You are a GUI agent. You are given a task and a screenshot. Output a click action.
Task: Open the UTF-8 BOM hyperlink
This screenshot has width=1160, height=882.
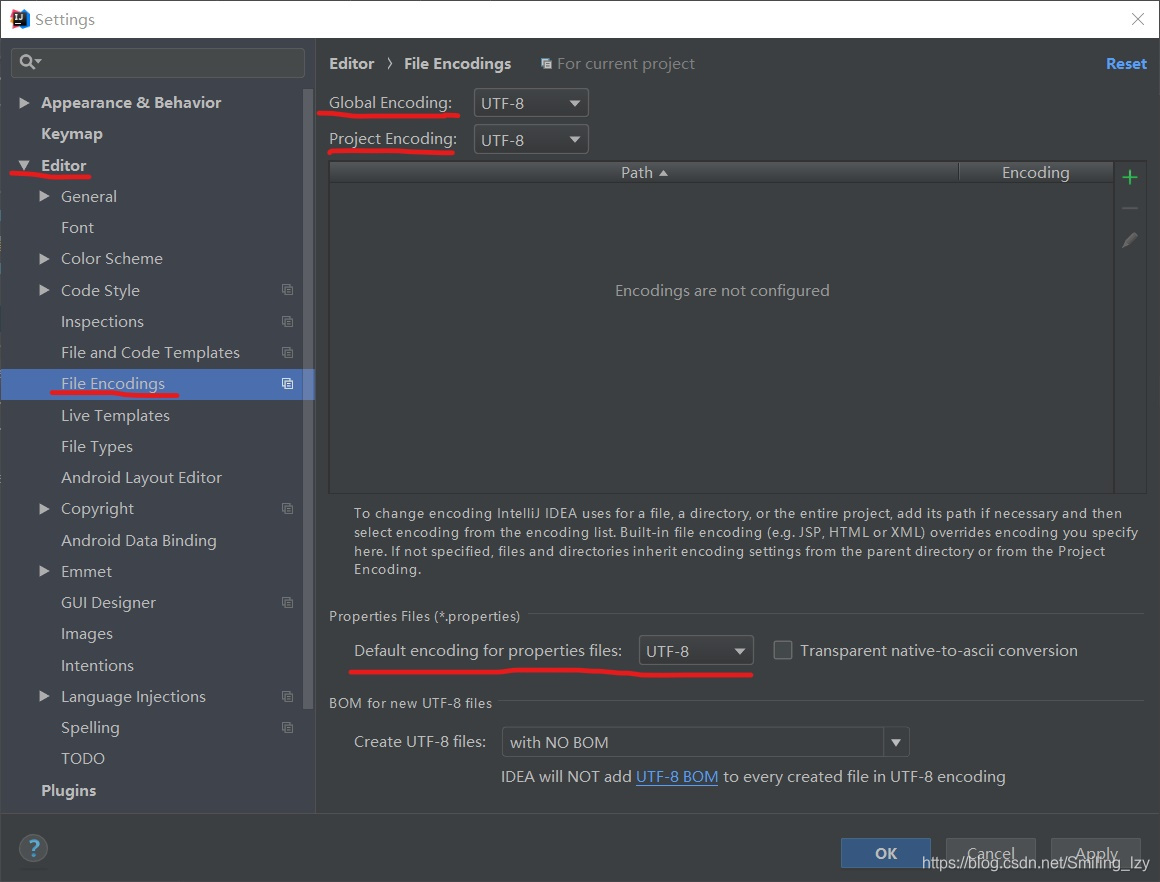677,776
